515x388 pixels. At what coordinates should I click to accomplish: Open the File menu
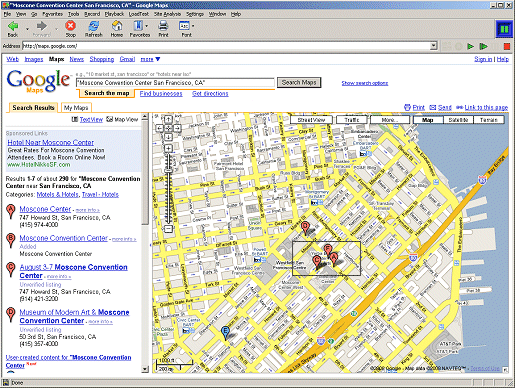(7, 14)
